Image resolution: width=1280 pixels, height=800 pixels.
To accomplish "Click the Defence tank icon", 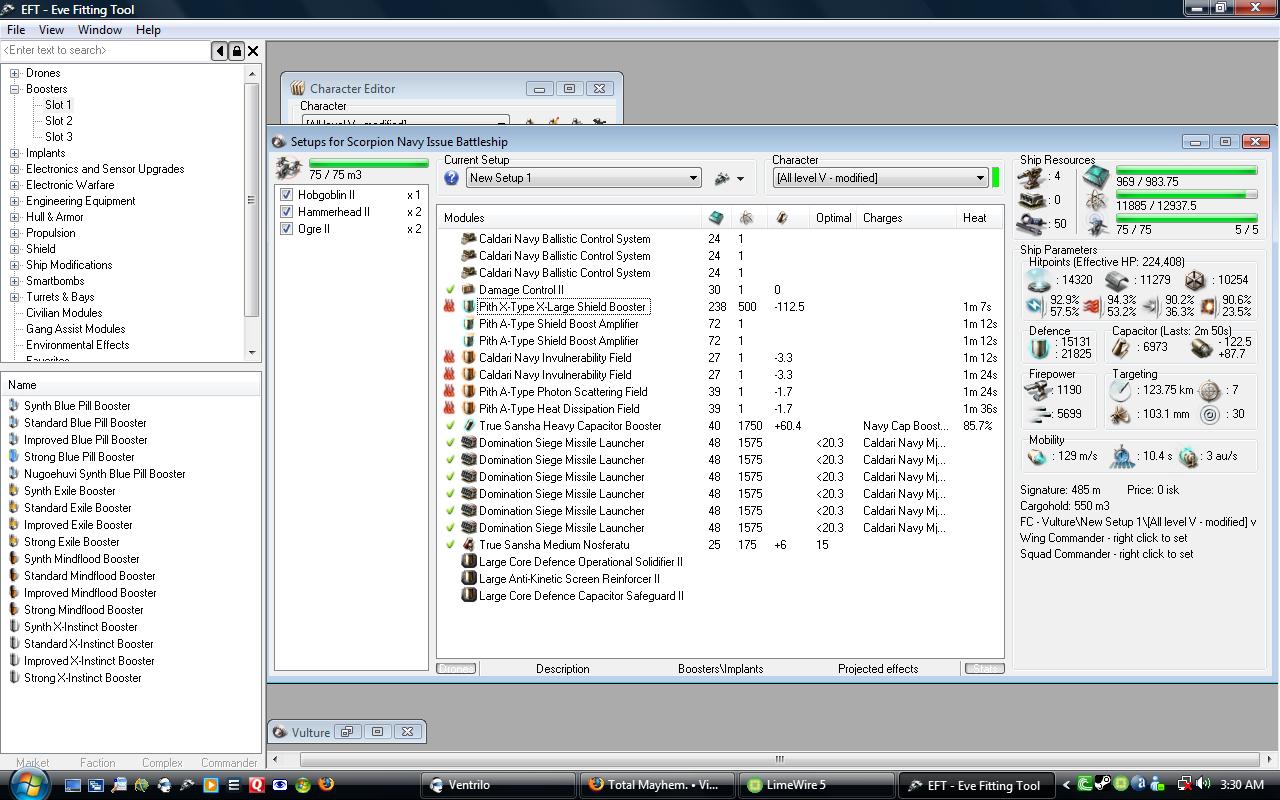I will point(1040,348).
